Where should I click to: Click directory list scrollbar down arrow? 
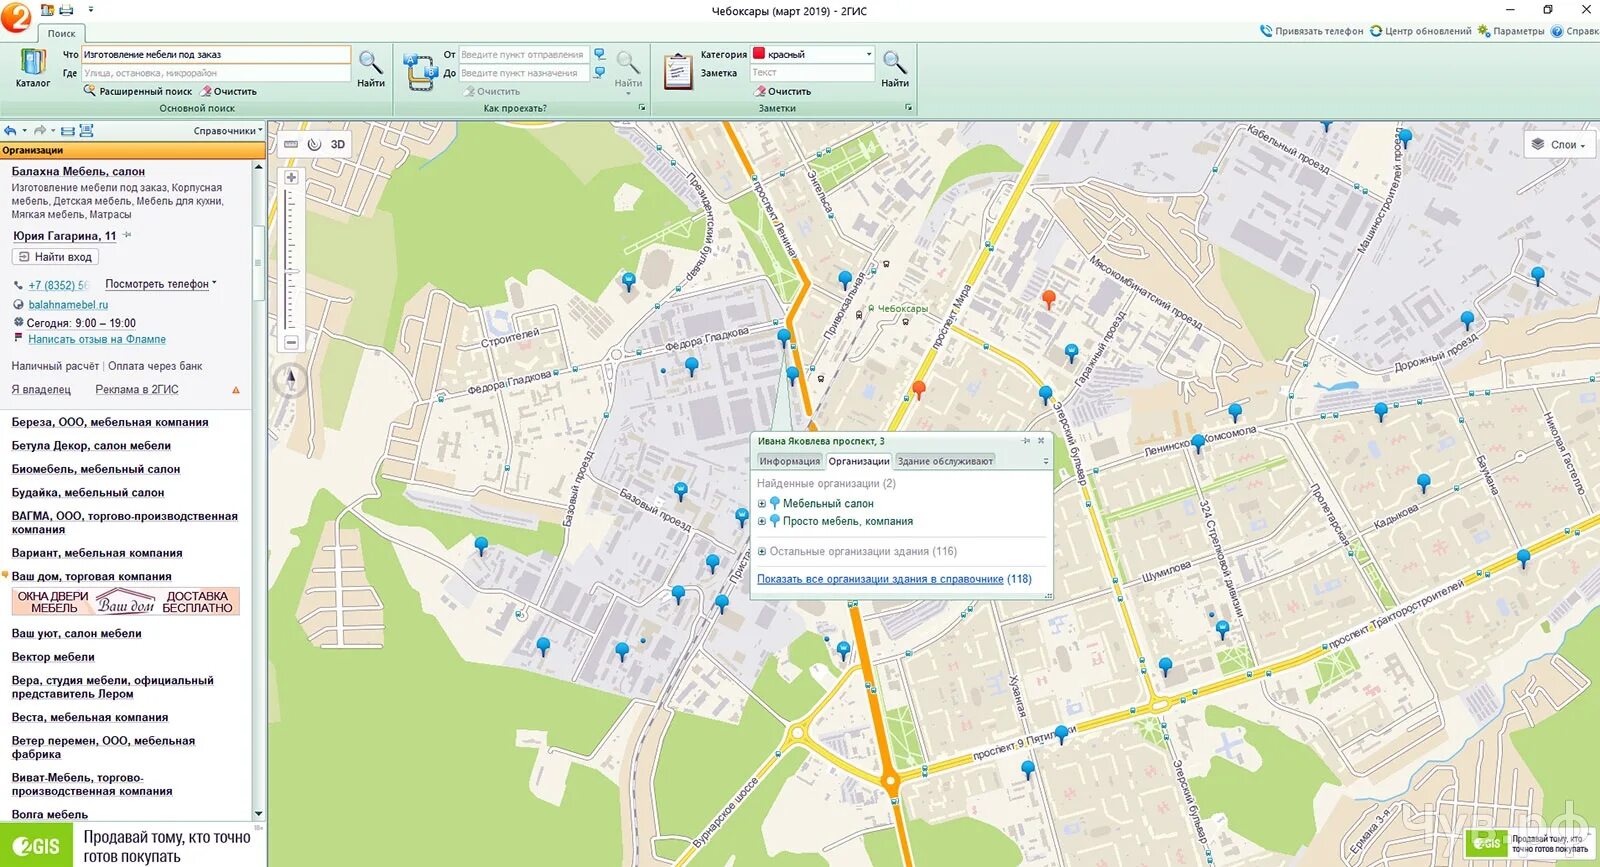pyautogui.click(x=258, y=814)
